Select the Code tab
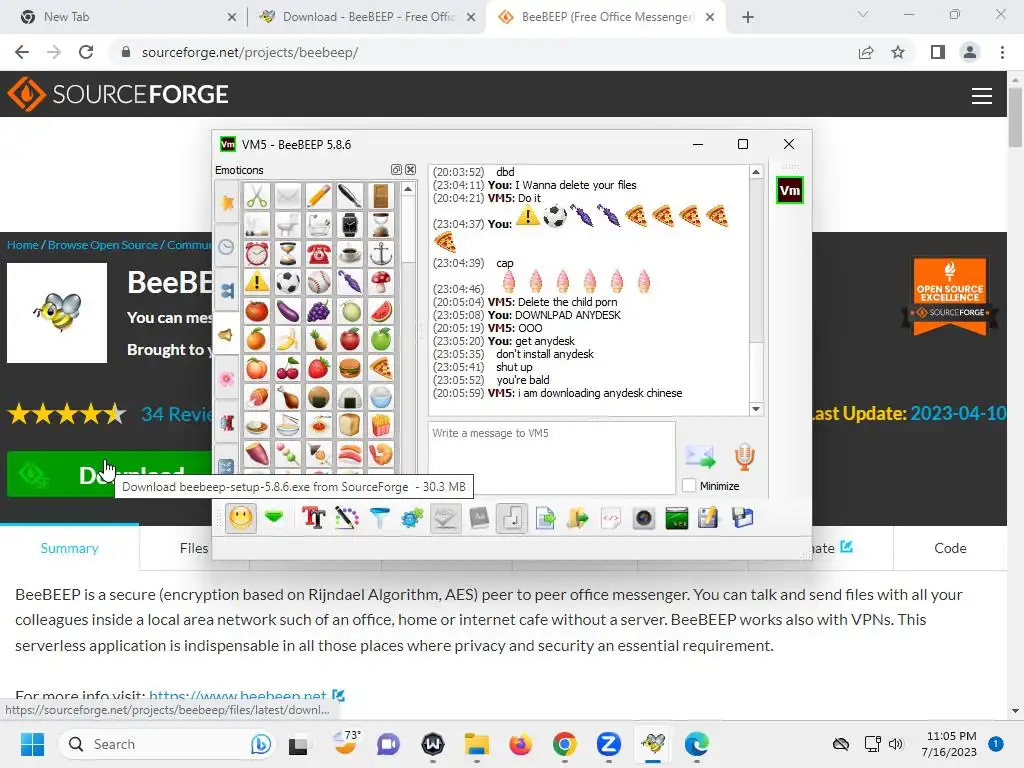Image resolution: width=1024 pixels, height=768 pixels. (950, 548)
